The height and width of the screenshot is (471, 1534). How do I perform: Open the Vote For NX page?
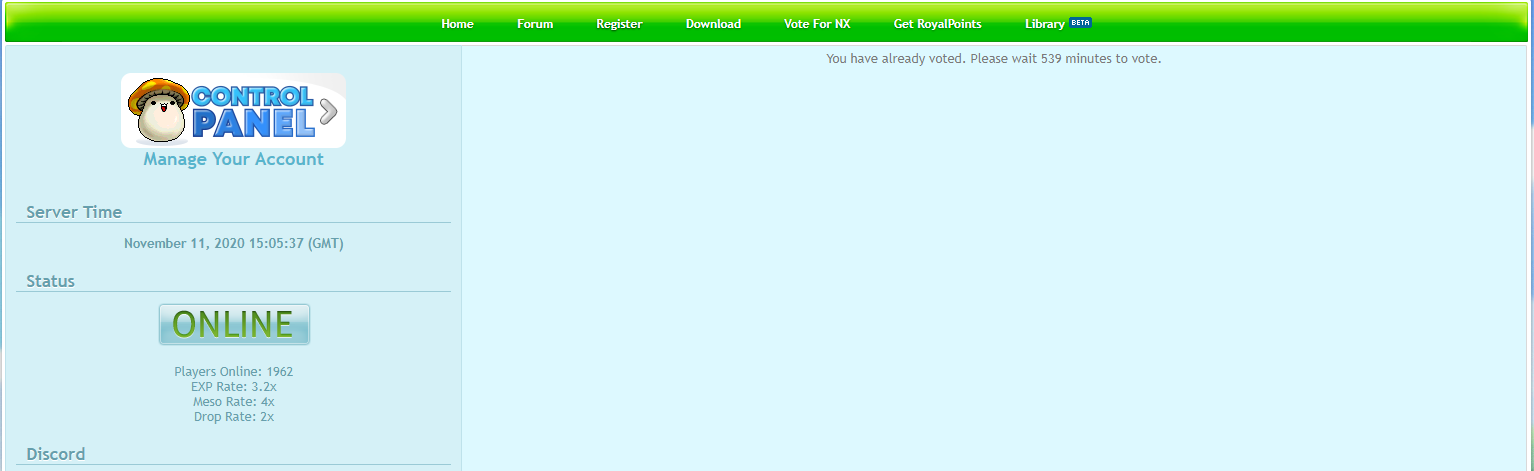[x=817, y=24]
